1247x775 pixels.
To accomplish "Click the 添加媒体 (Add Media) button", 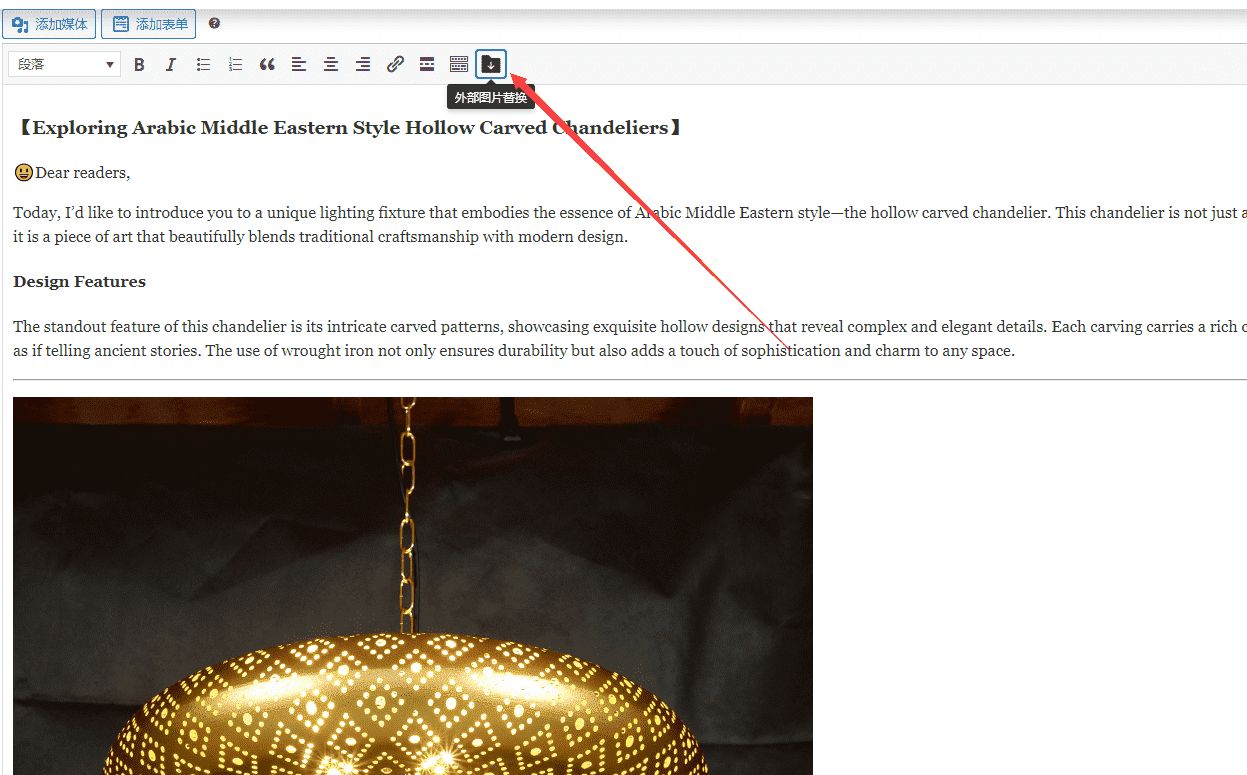I will click(49, 24).
